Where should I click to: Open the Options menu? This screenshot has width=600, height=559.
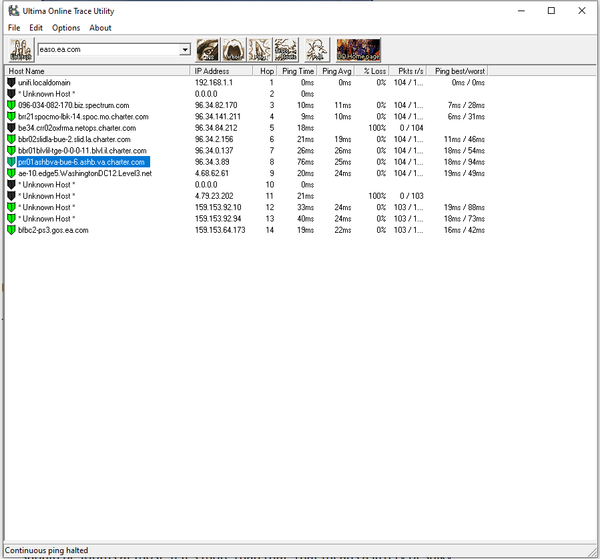click(66, 28)
